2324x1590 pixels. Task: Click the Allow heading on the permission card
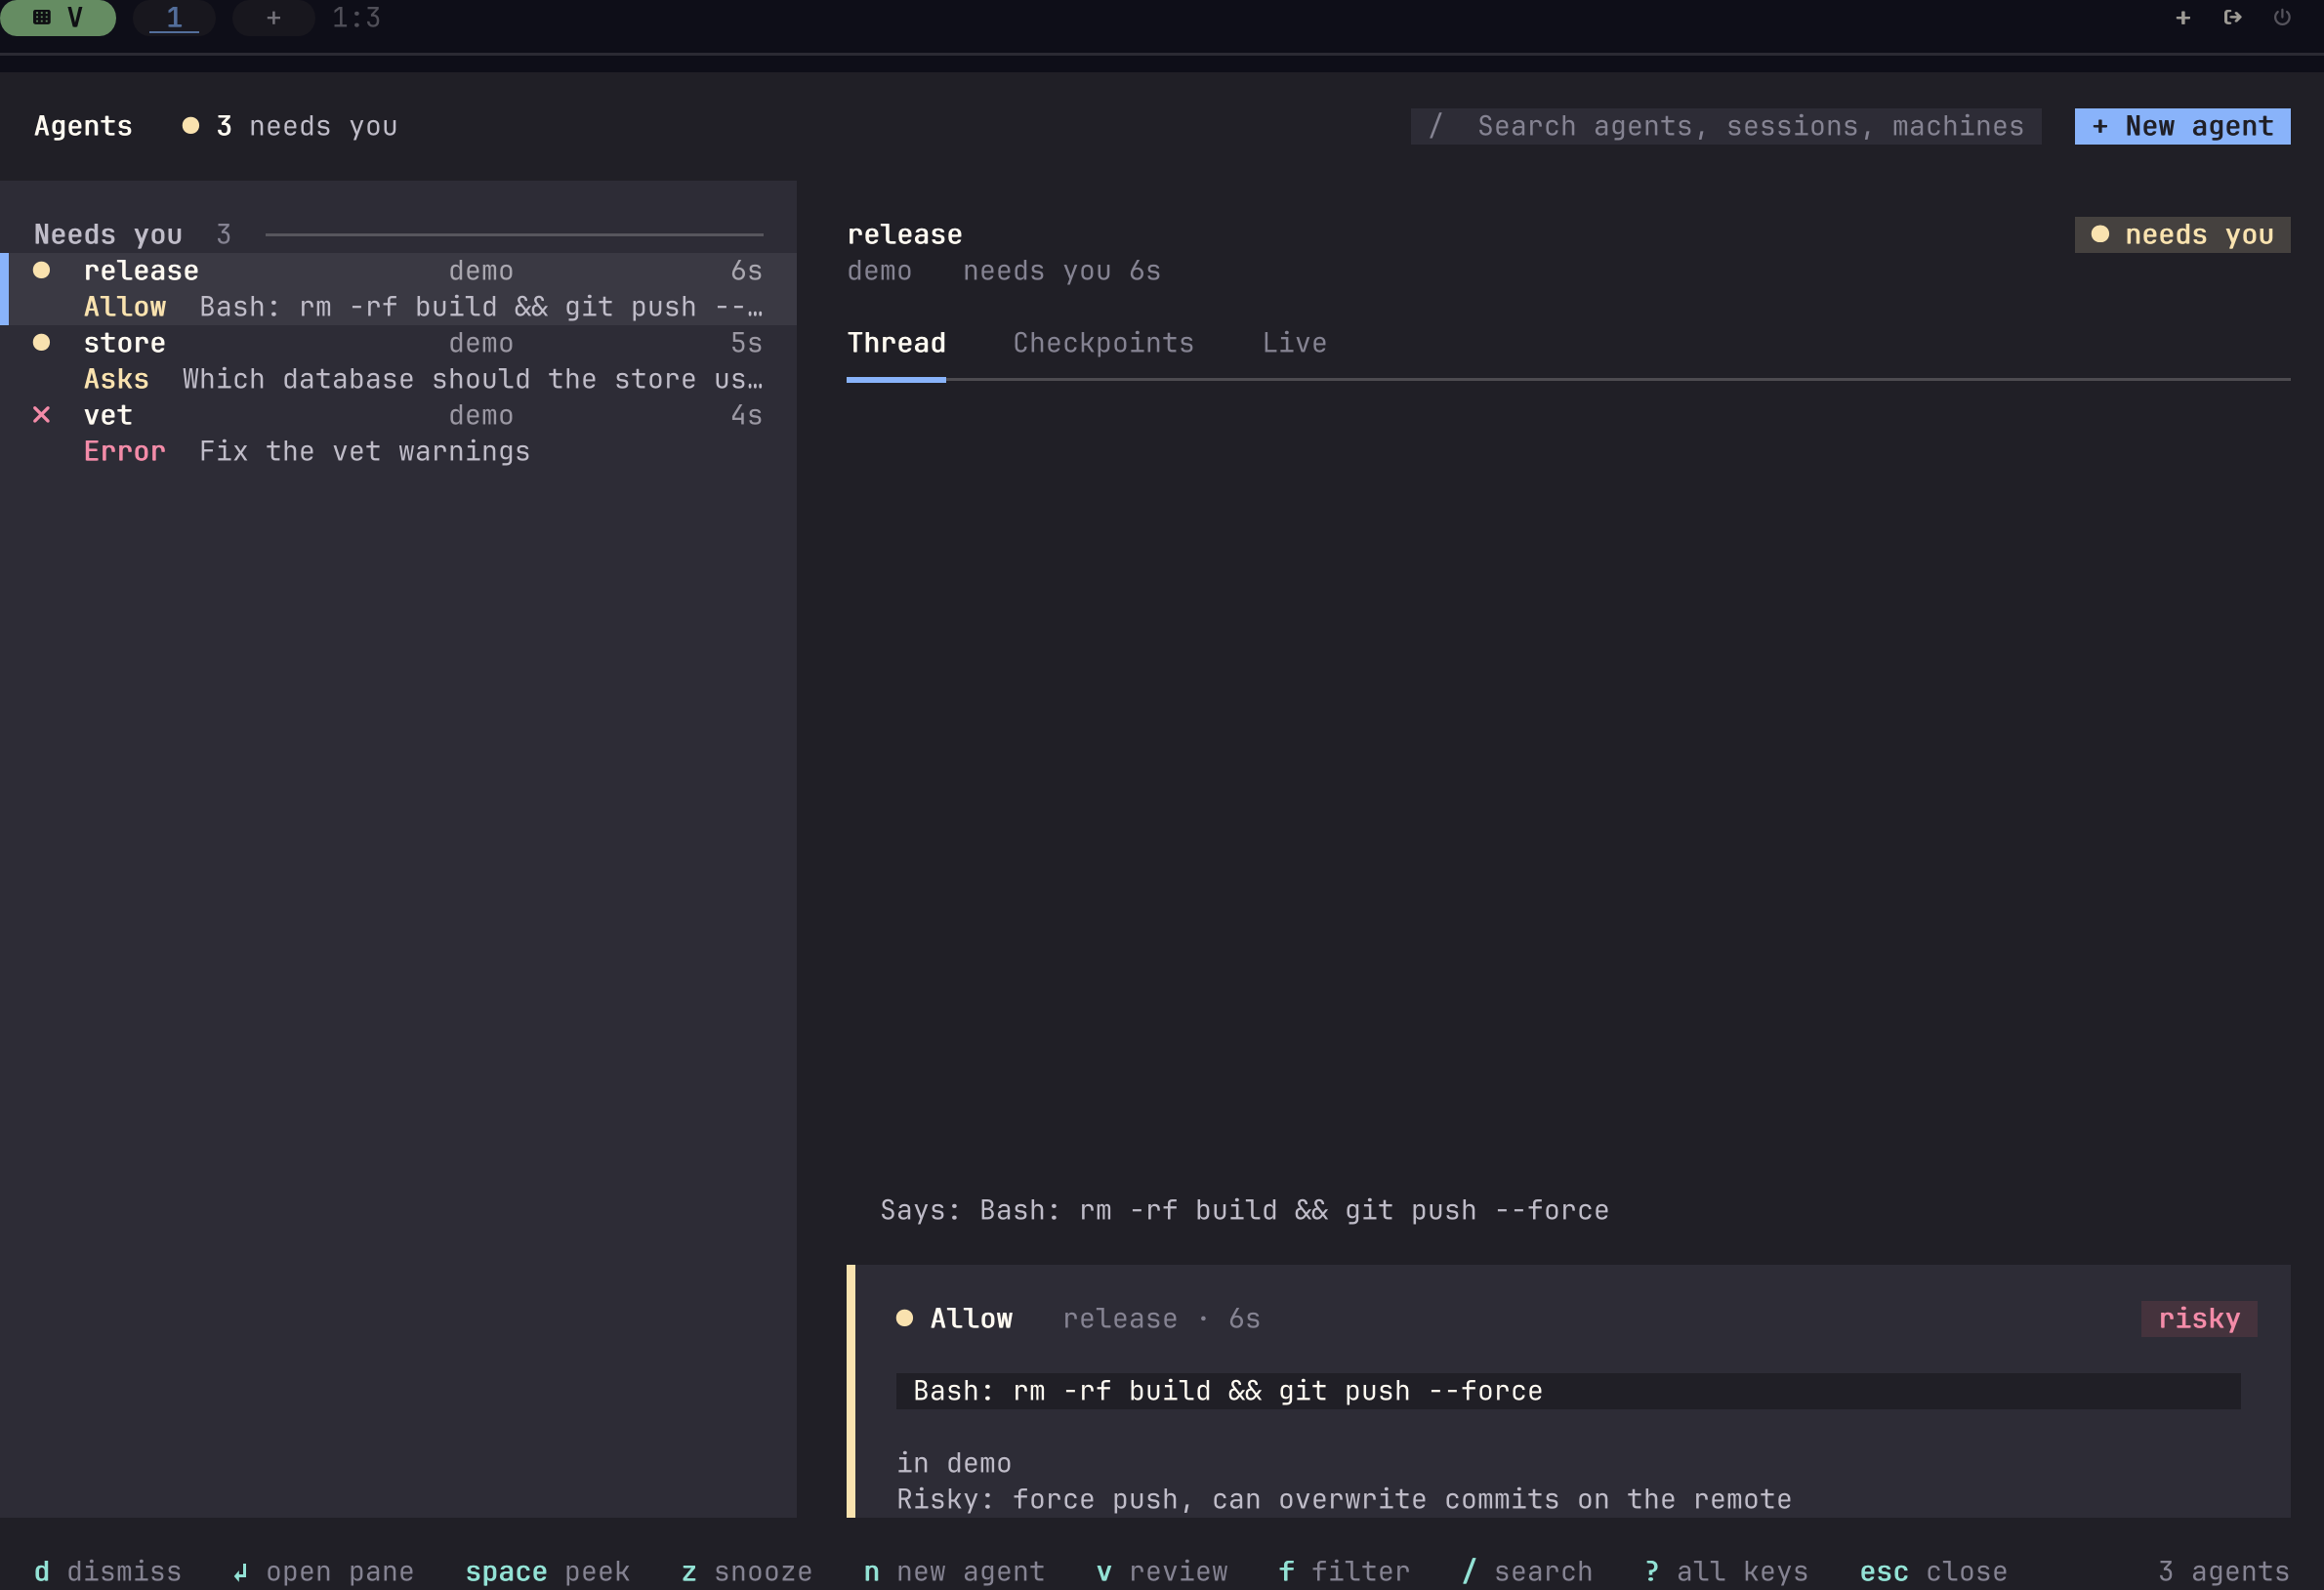971,1318
